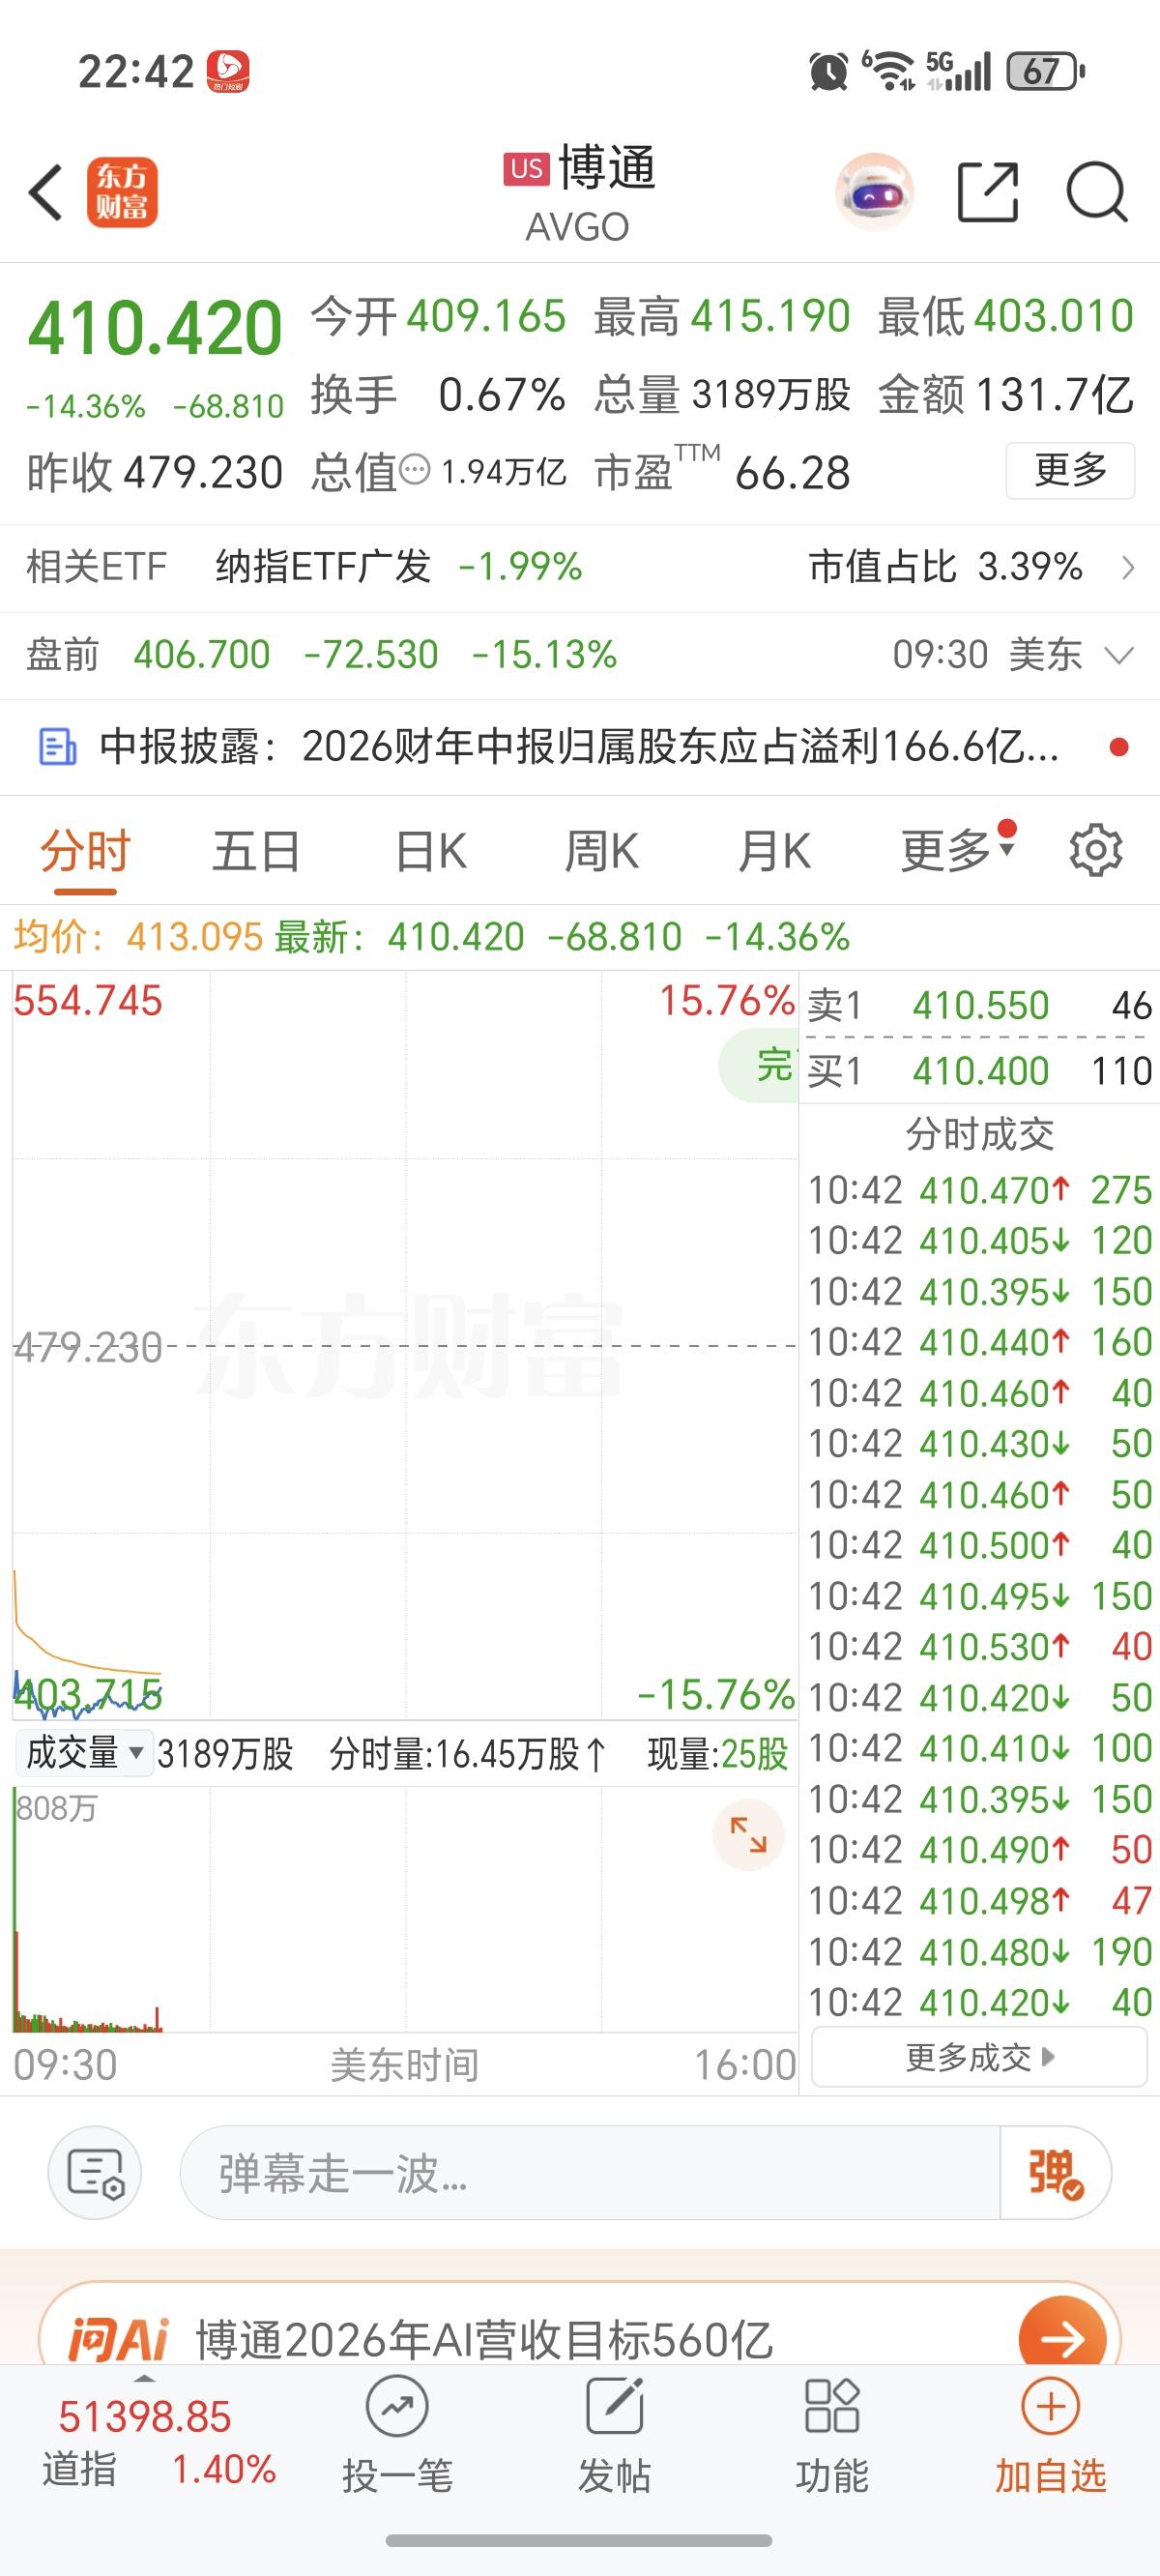The image size is (1160, 2576).
Task: Tap the 均价: 413.095 label
Action: (138, 937)
